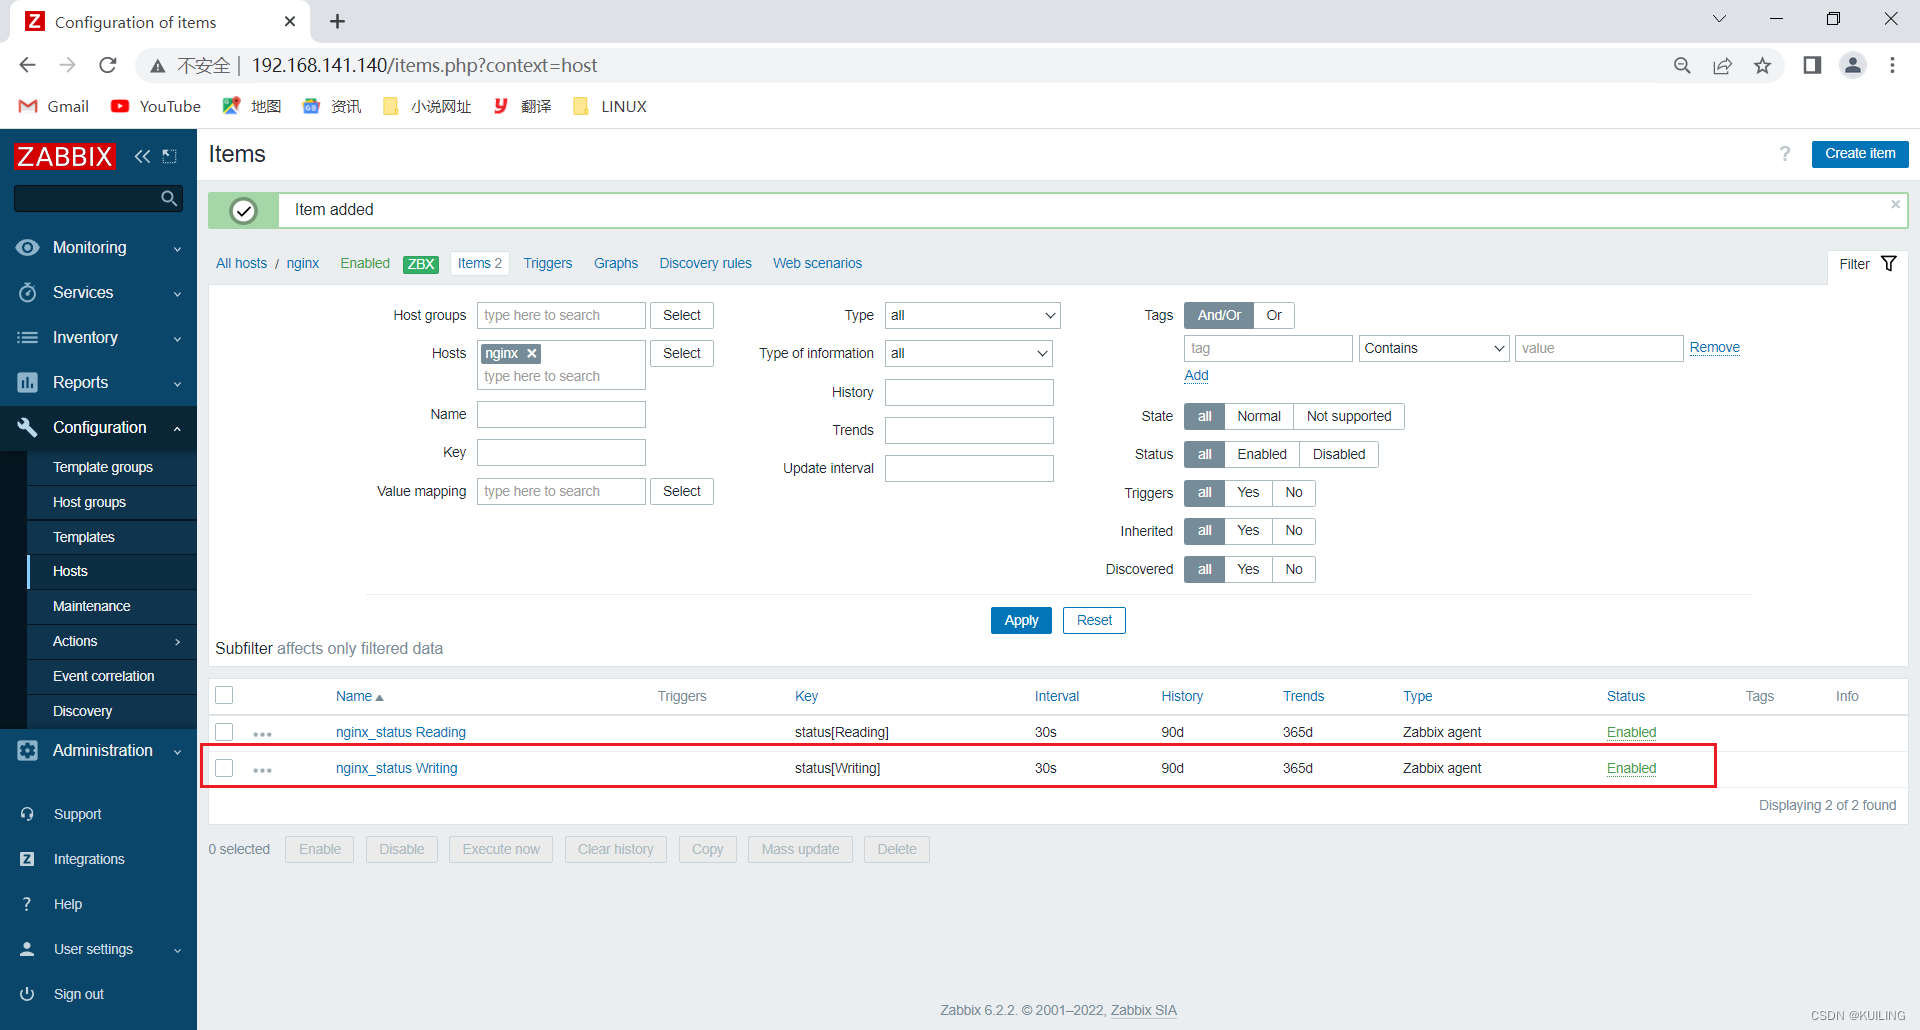The image size is (1920, 1030).
Task: Click the Integrations Z icon
Action: (27, 859)
